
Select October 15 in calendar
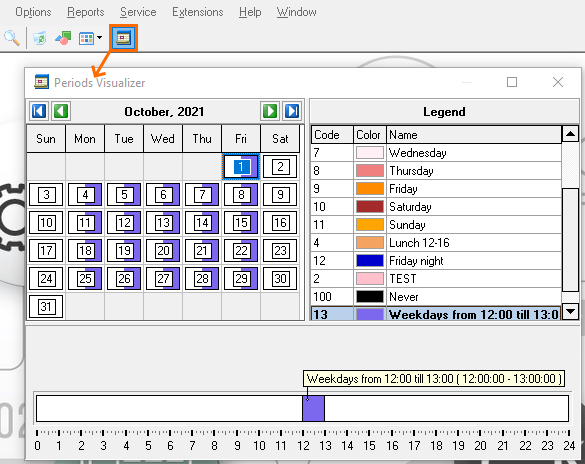(x=241, y=223)
